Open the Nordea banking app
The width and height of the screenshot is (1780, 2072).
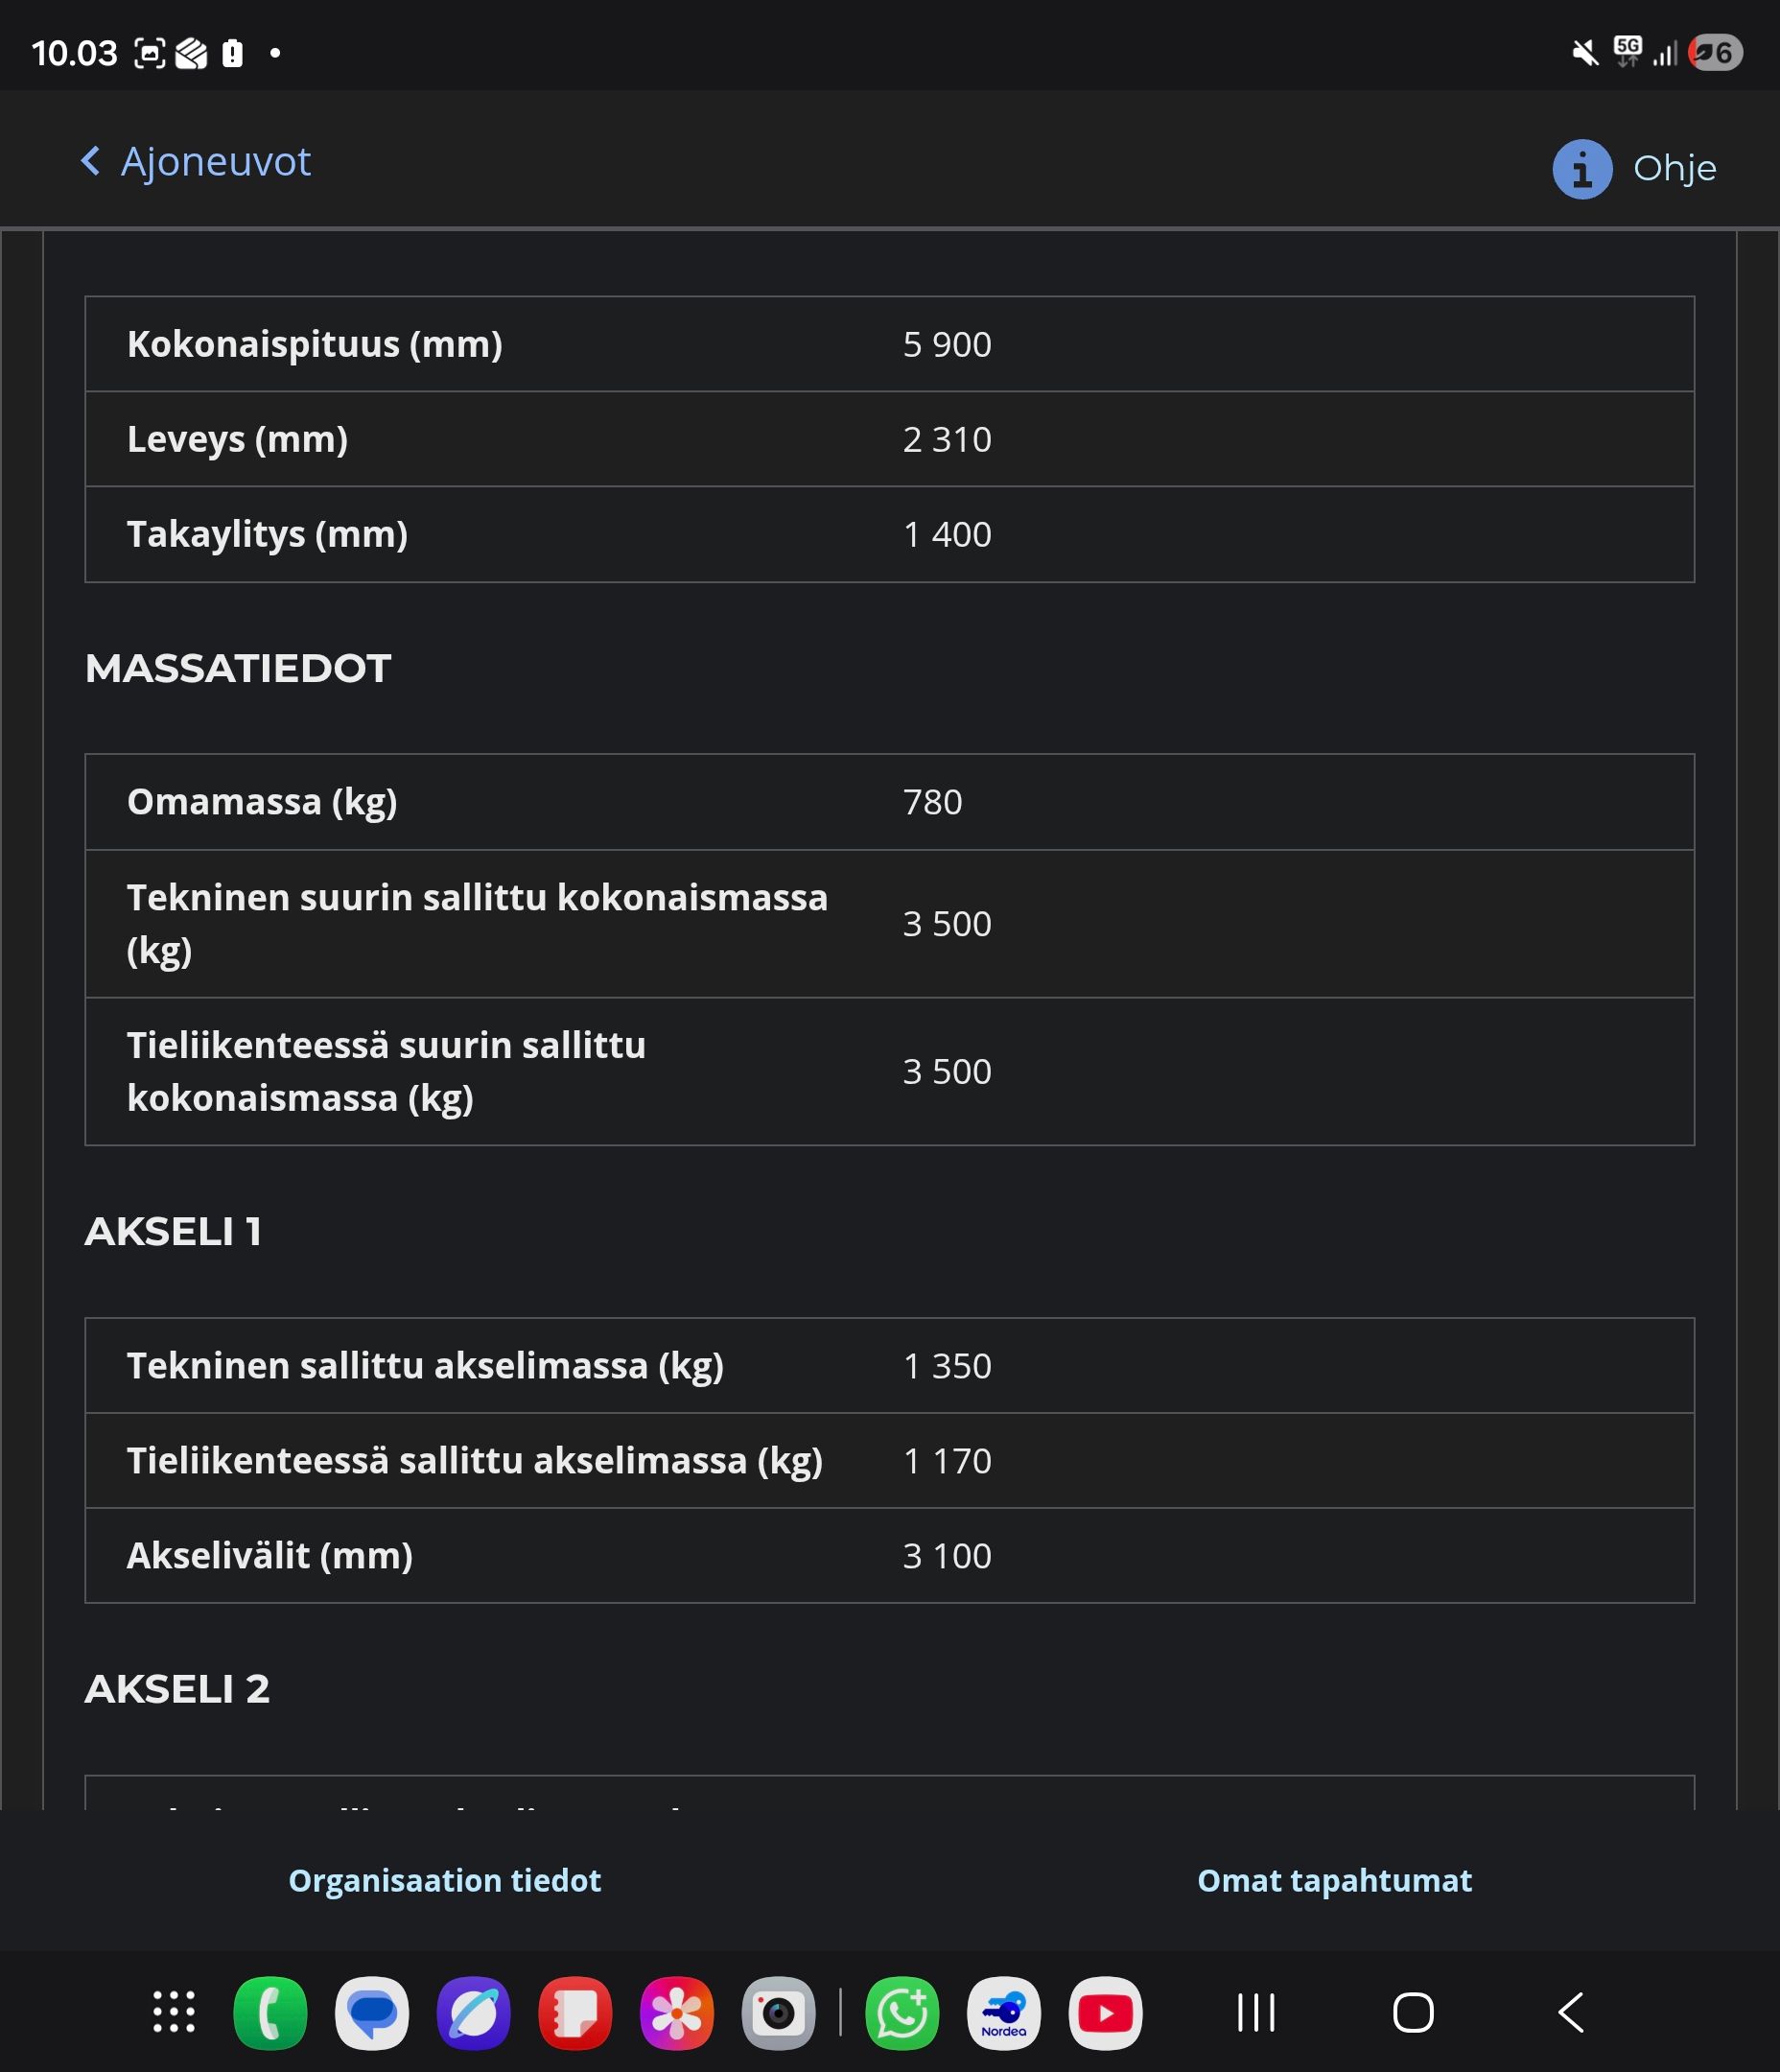1004,2012
